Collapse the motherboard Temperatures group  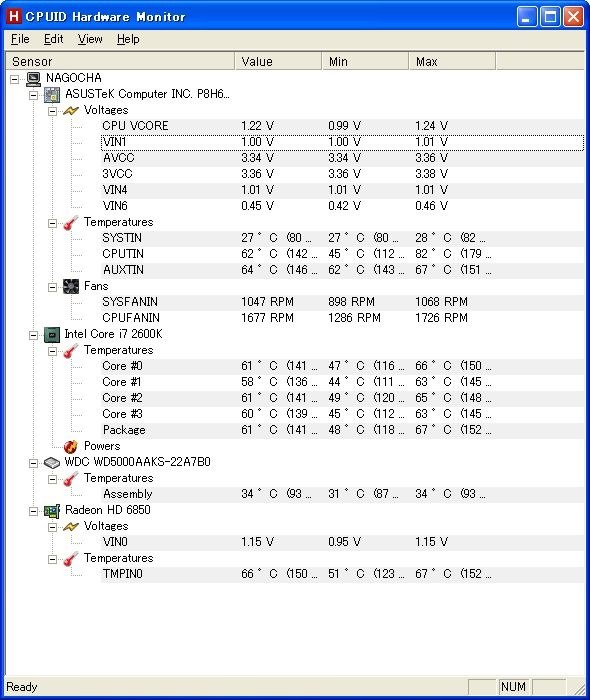(x=52, y=223)
